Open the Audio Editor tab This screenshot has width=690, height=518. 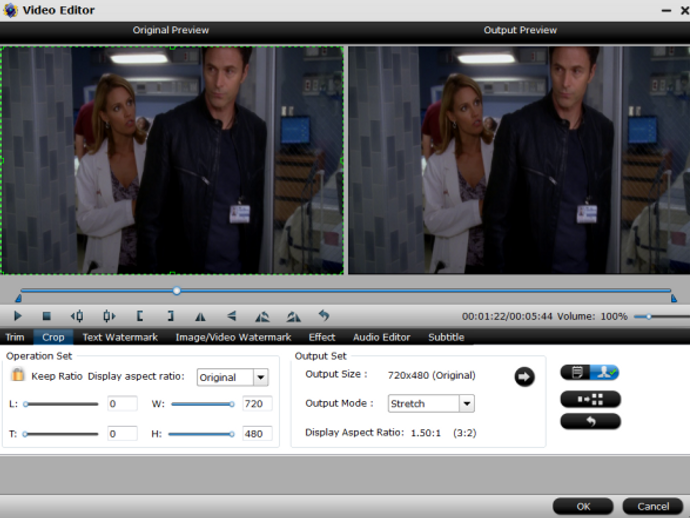point(382,337)
